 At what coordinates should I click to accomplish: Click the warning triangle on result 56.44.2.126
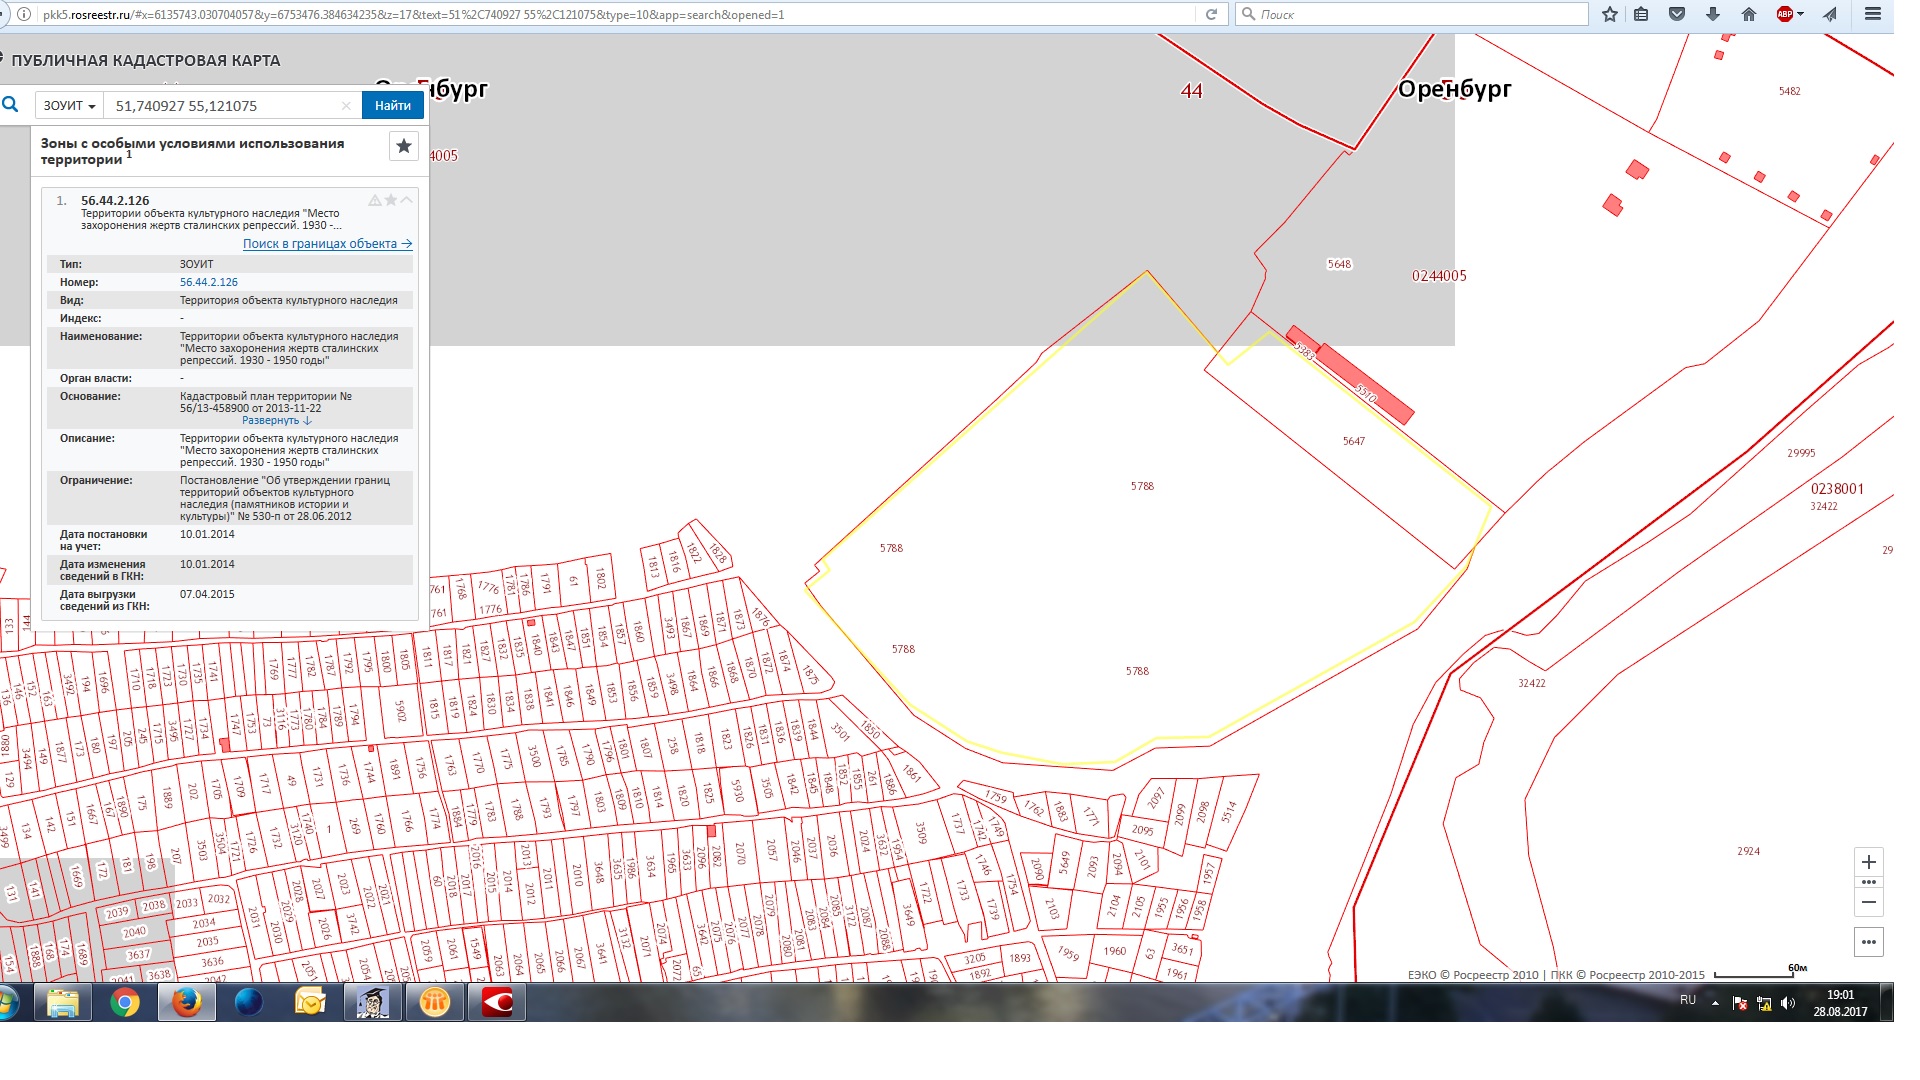coord(375,200)
